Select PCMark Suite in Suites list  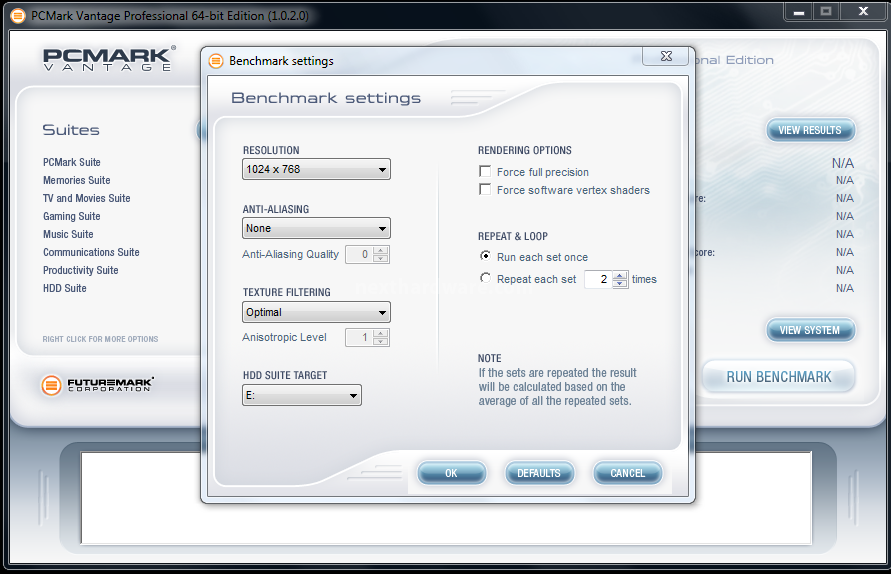[x=72, y=163]
